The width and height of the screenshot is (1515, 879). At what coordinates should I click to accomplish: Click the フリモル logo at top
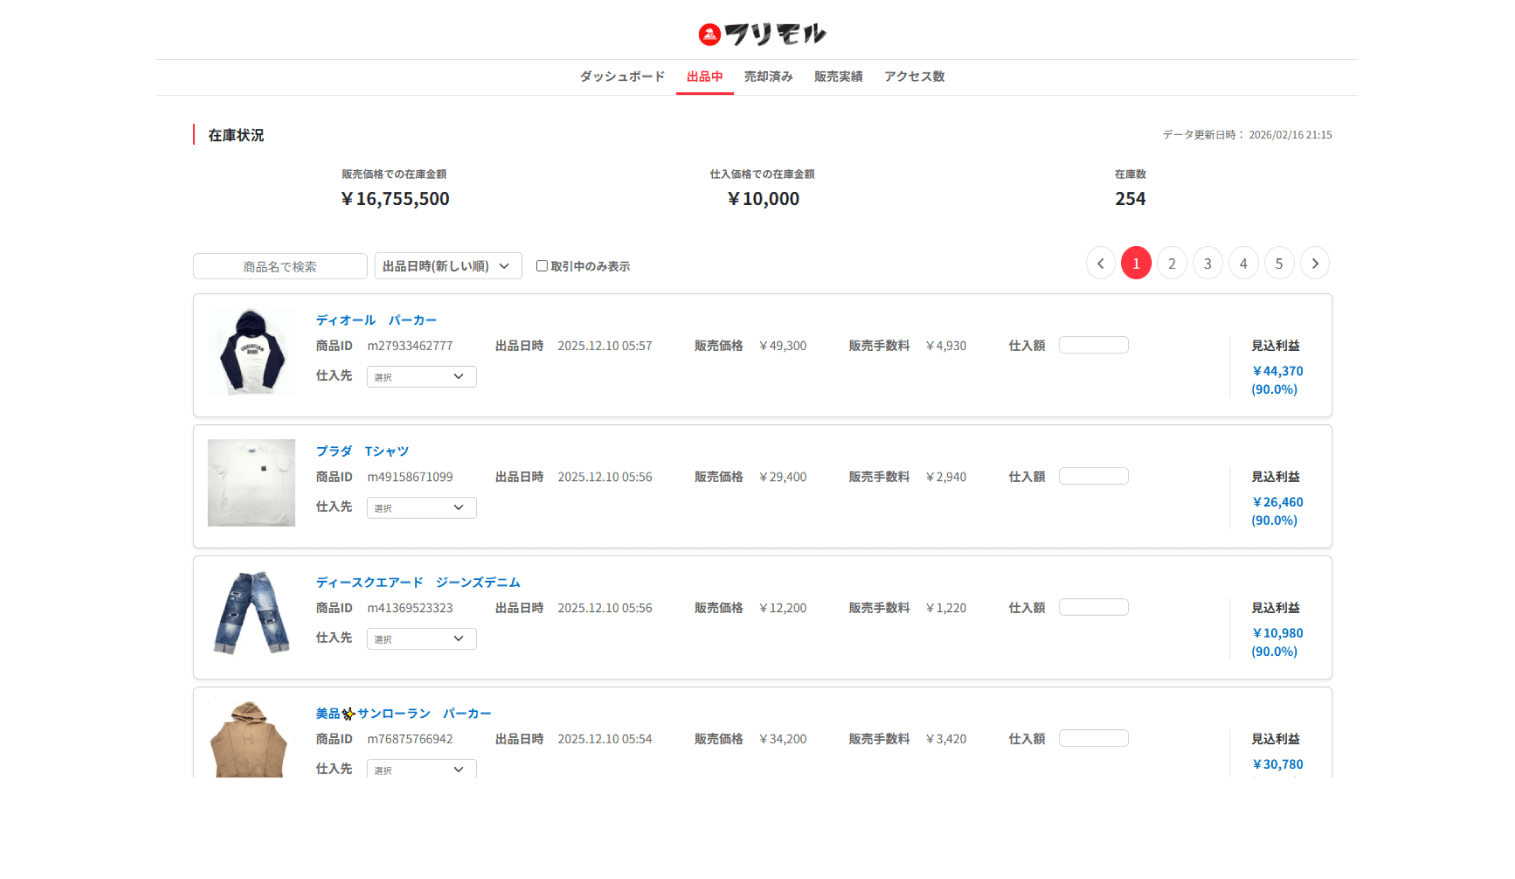tap(761, 35)
